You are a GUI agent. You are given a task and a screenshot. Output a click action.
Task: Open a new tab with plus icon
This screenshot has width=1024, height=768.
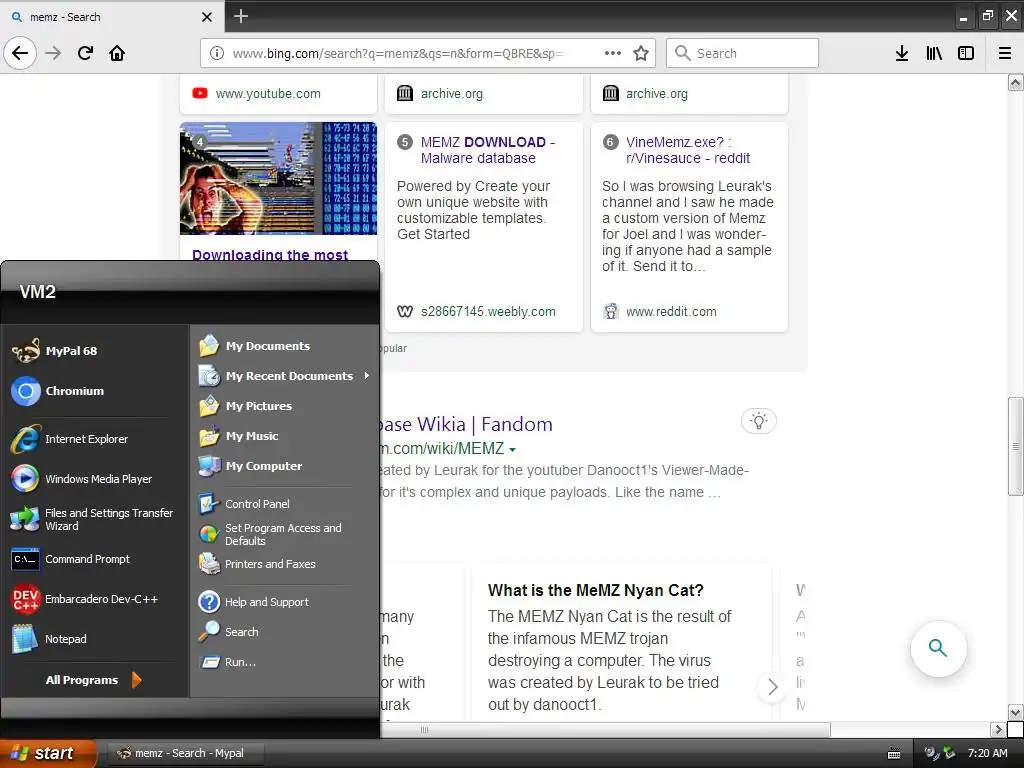coord(241,16)
